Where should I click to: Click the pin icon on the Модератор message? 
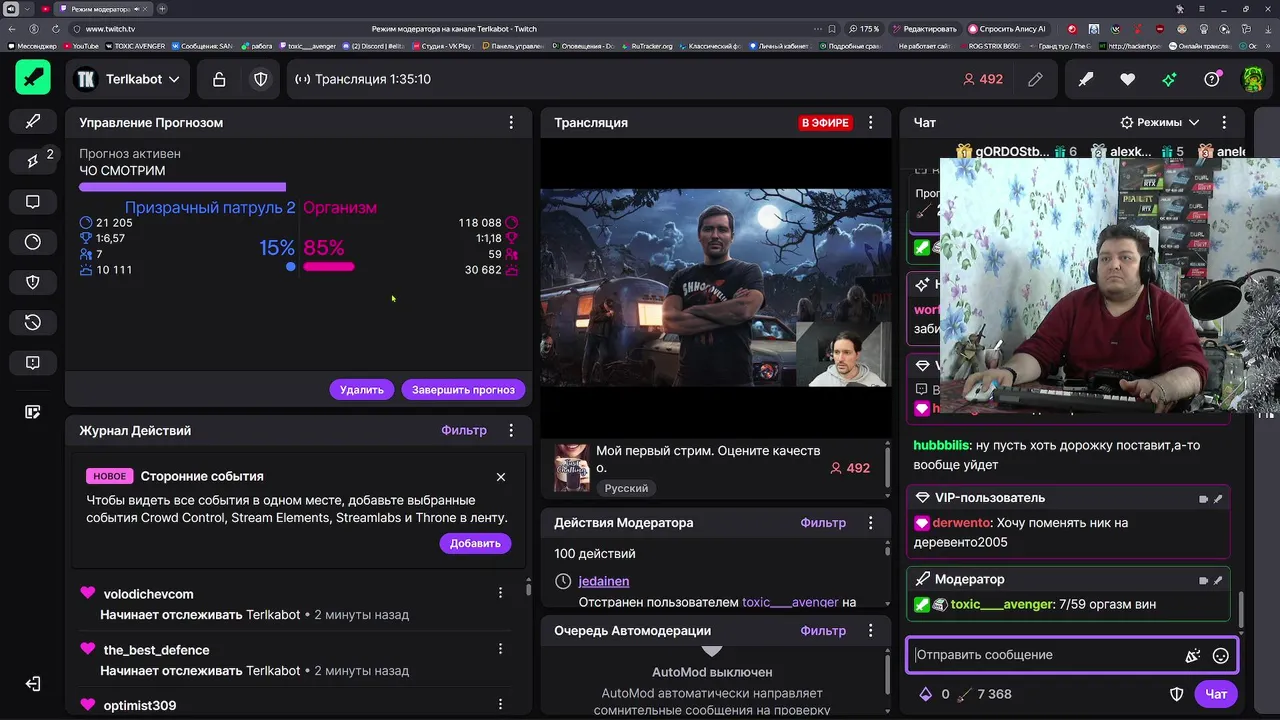(x=1218, y=580)
